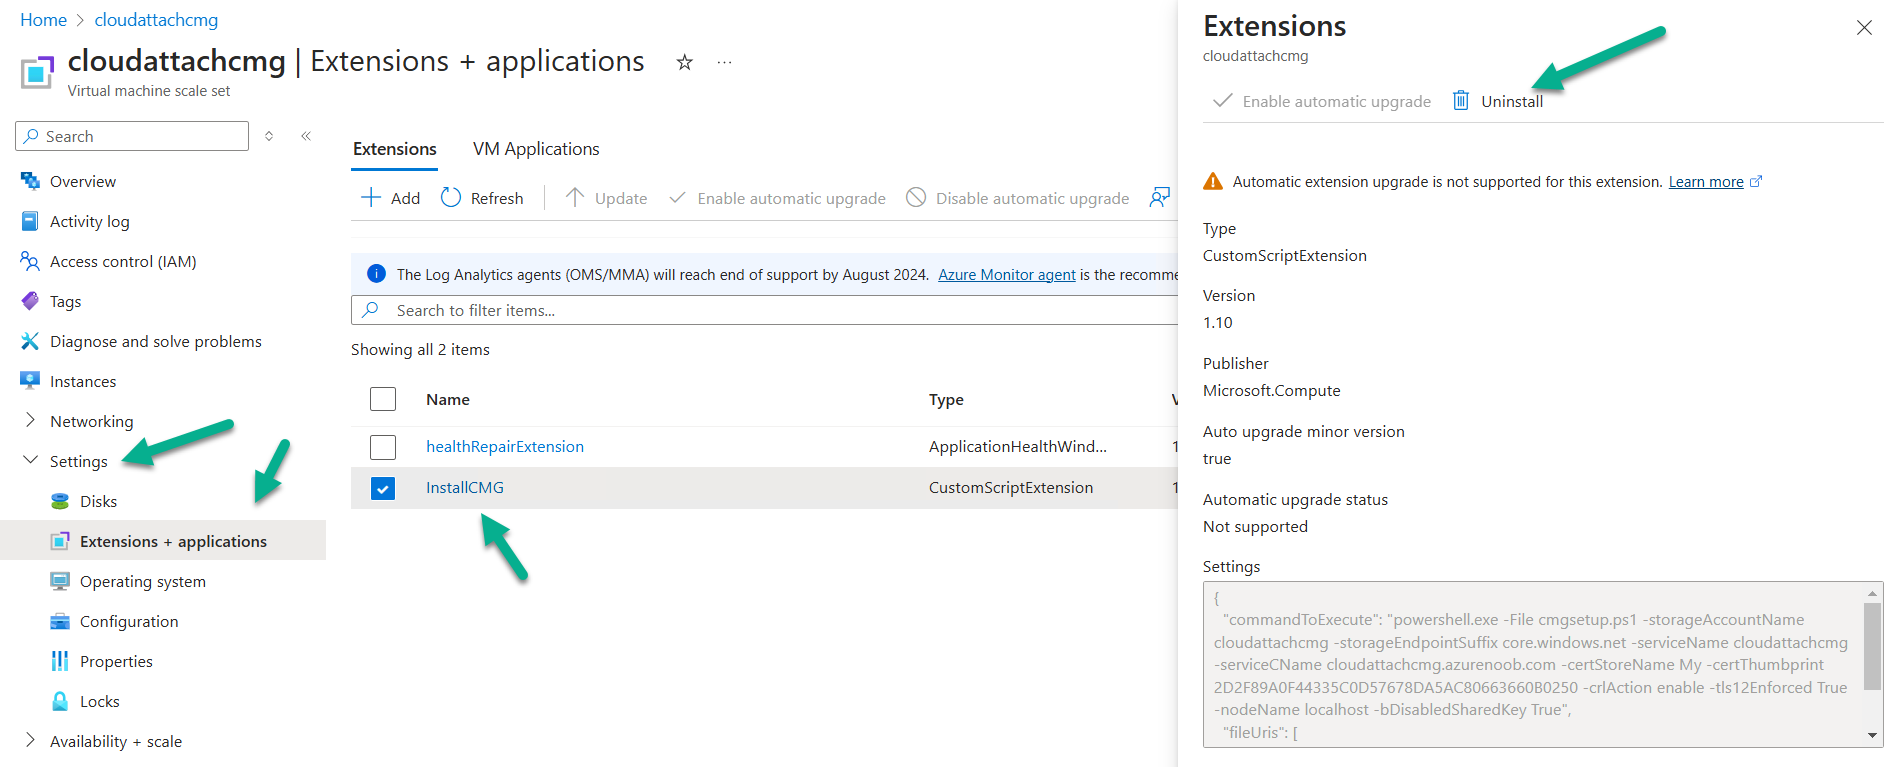Click the Update arrow toolbar item
Screen dimensions: 1900x767
pyautogui.click(x=606, y=198)
